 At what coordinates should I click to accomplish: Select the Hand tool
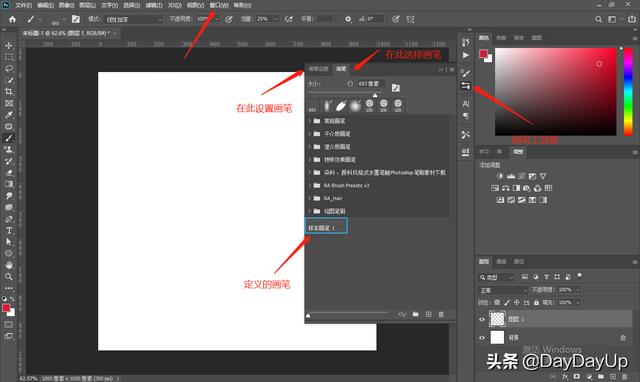[x=9, y=265]
